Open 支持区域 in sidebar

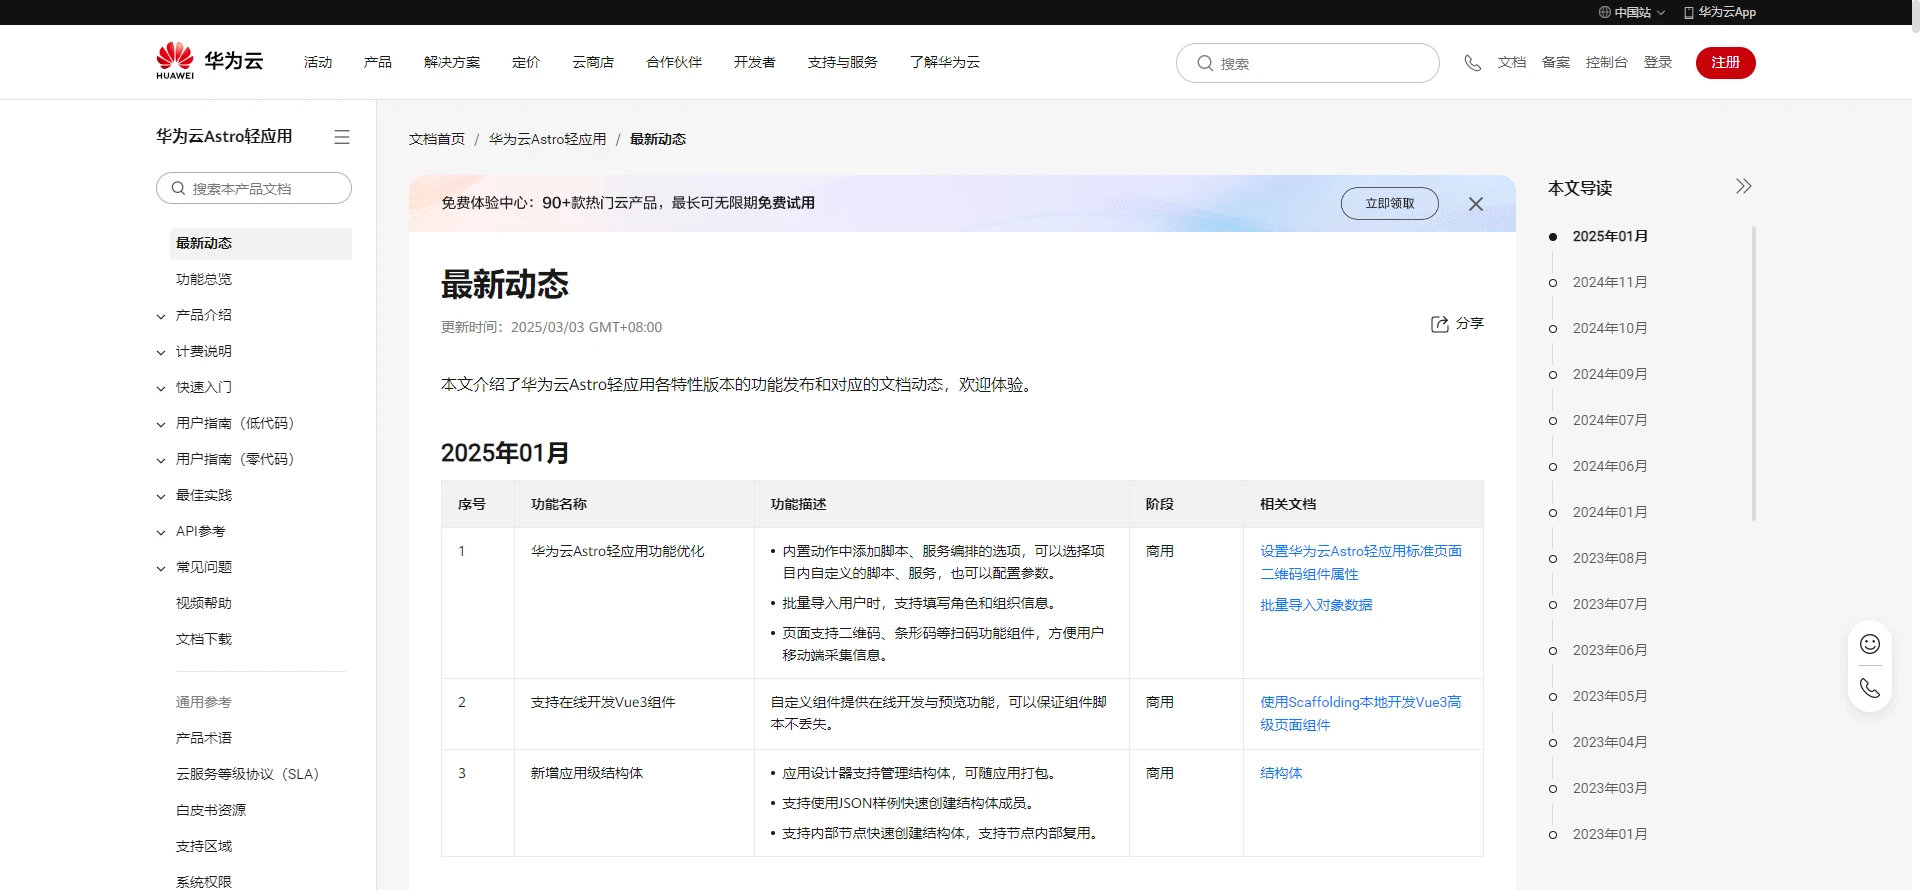[x=204, y=847]
